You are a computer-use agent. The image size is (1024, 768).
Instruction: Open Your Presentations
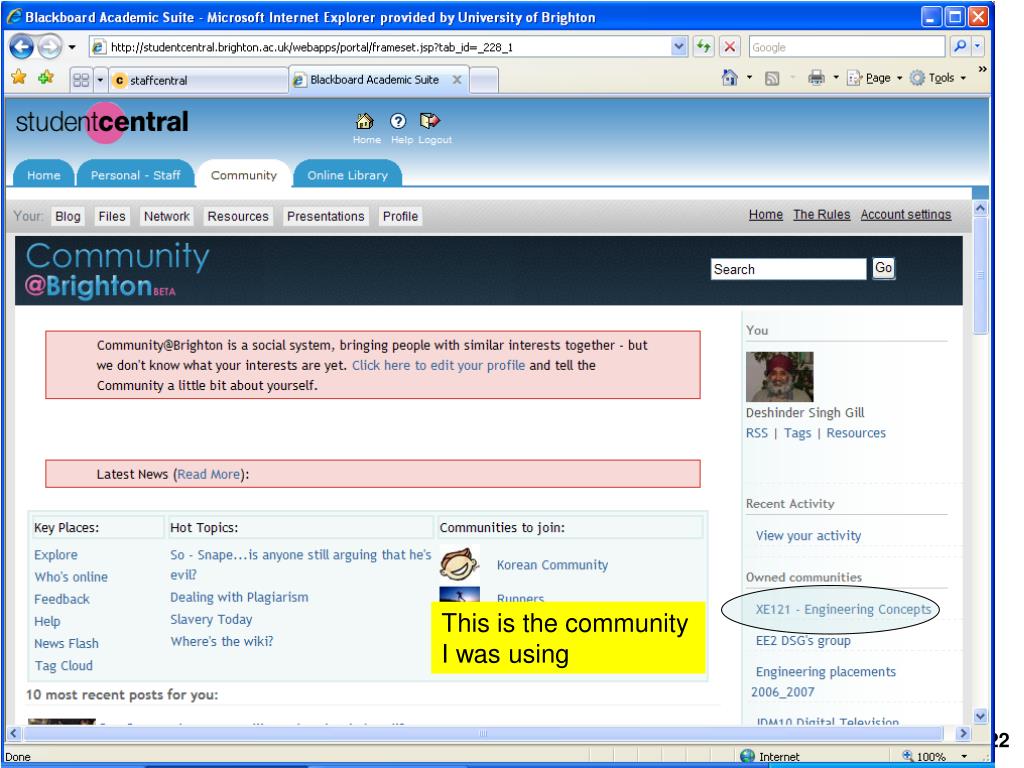tap(325, 216)
